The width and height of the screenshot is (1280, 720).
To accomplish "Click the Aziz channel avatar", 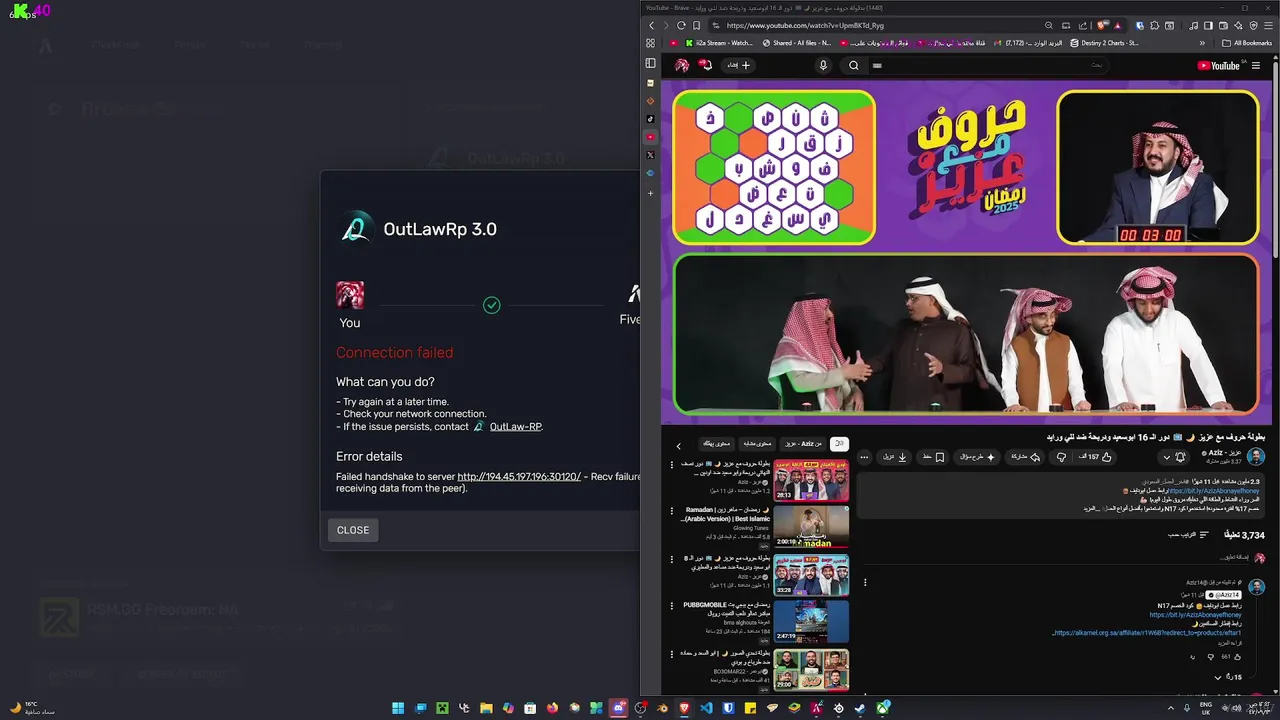I will tap(1256, 456).
